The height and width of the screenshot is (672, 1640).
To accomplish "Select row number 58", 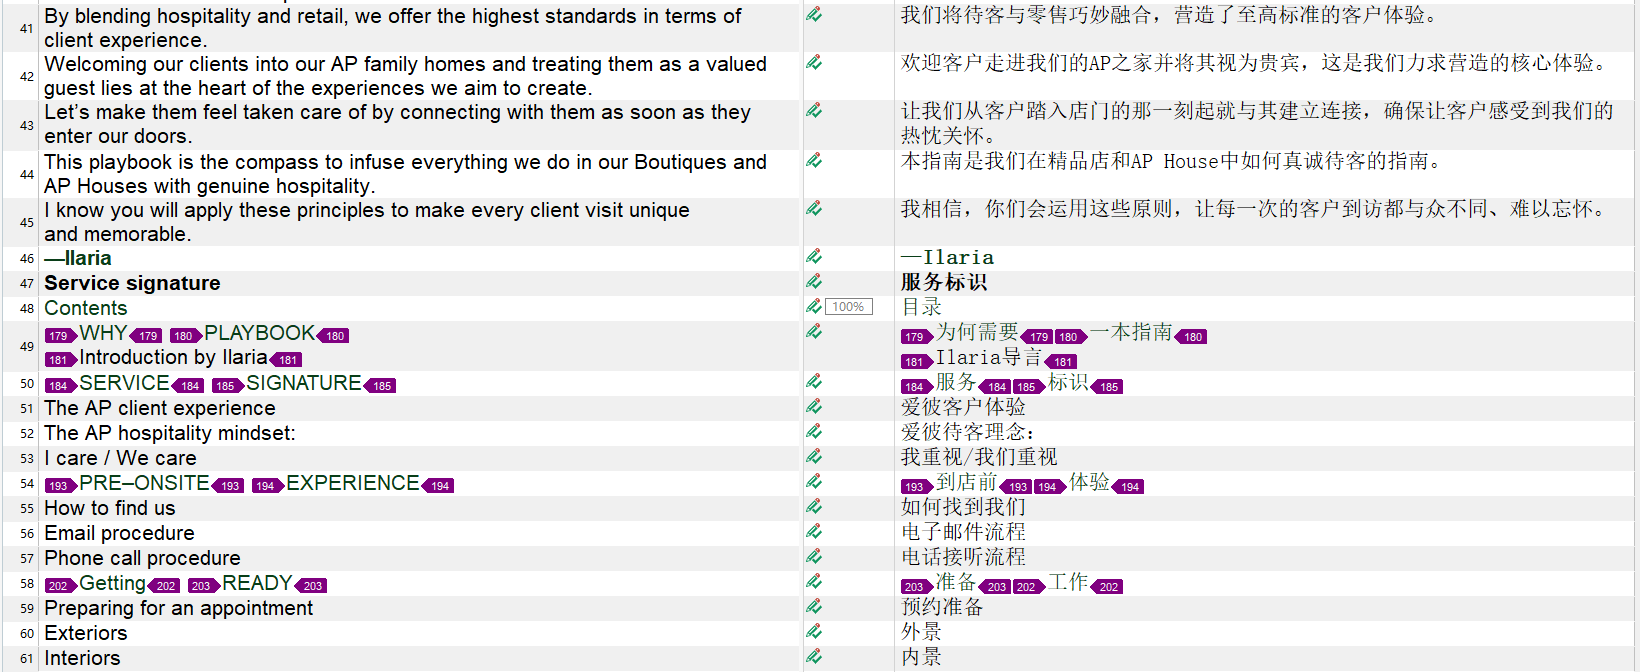I will tap(27, 583).
